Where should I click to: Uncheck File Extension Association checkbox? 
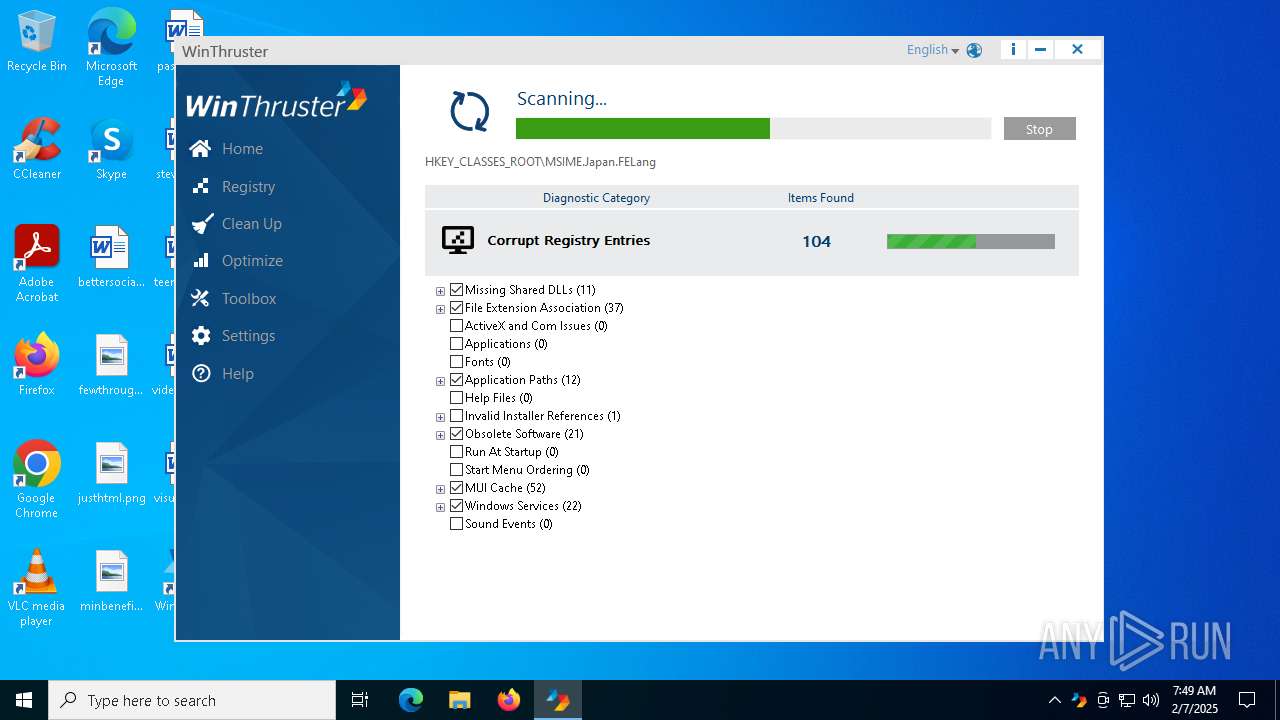(456, 308)
